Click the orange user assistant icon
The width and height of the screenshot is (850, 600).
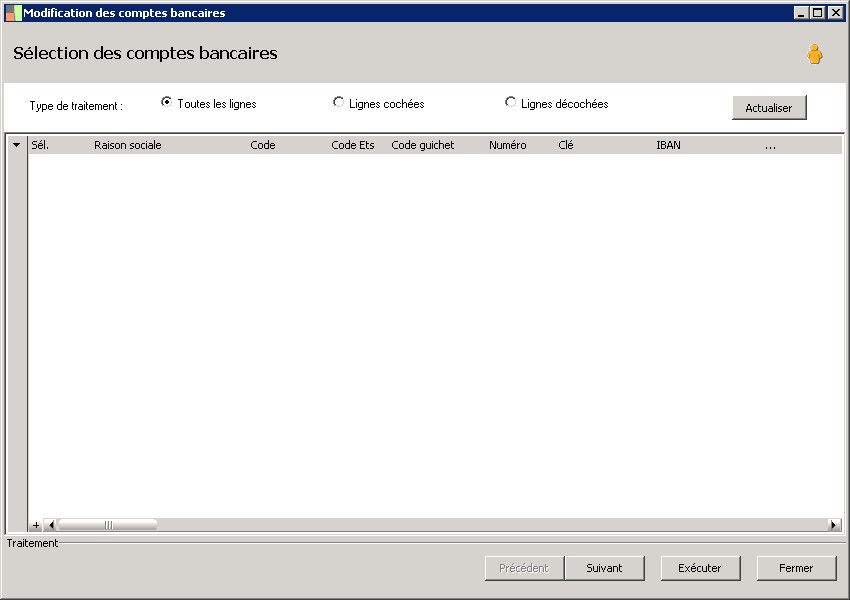pyautogui.click(x=814, y=54)
